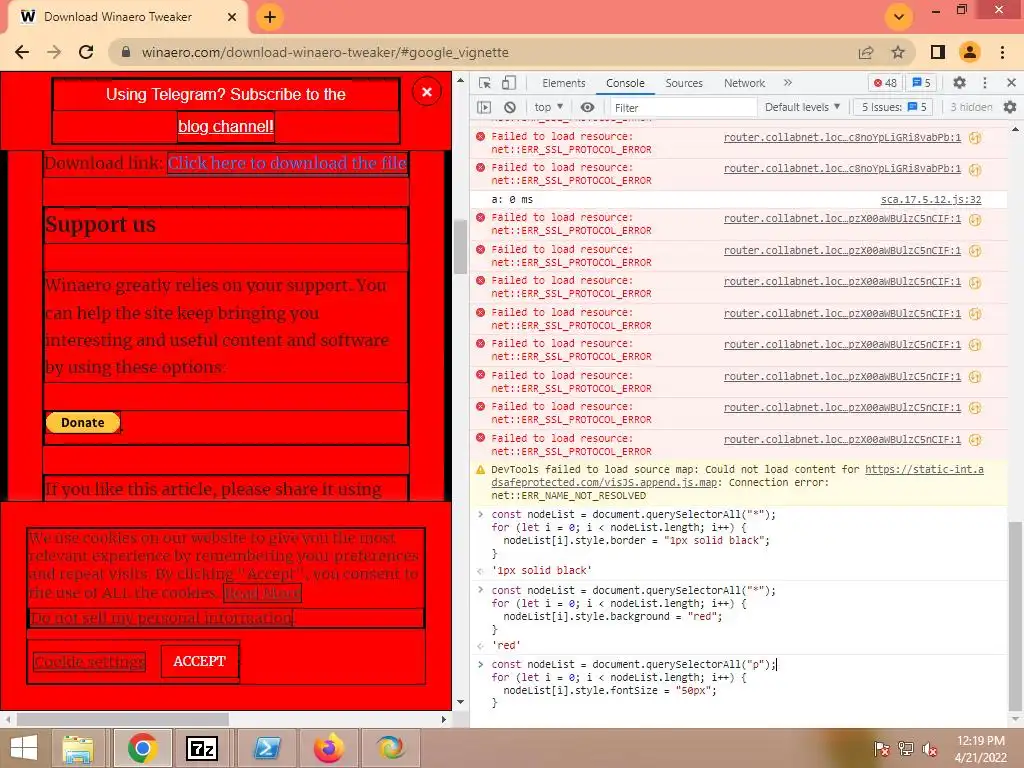
Task: Click the Action Center flag tray icon
Action: pyautogui.click(x=882, y=749)
